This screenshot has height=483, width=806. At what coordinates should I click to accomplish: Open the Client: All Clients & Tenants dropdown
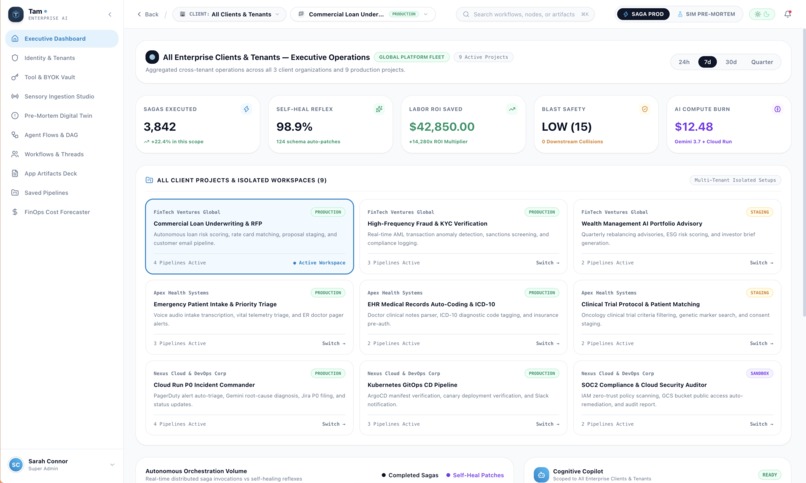click(230, 14)
